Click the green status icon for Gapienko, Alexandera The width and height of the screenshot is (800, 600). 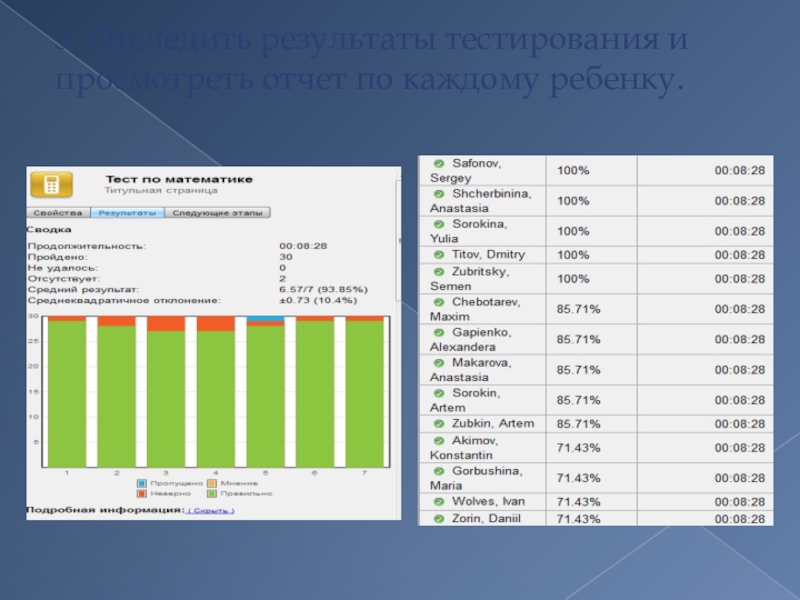(x=439, y=333)
